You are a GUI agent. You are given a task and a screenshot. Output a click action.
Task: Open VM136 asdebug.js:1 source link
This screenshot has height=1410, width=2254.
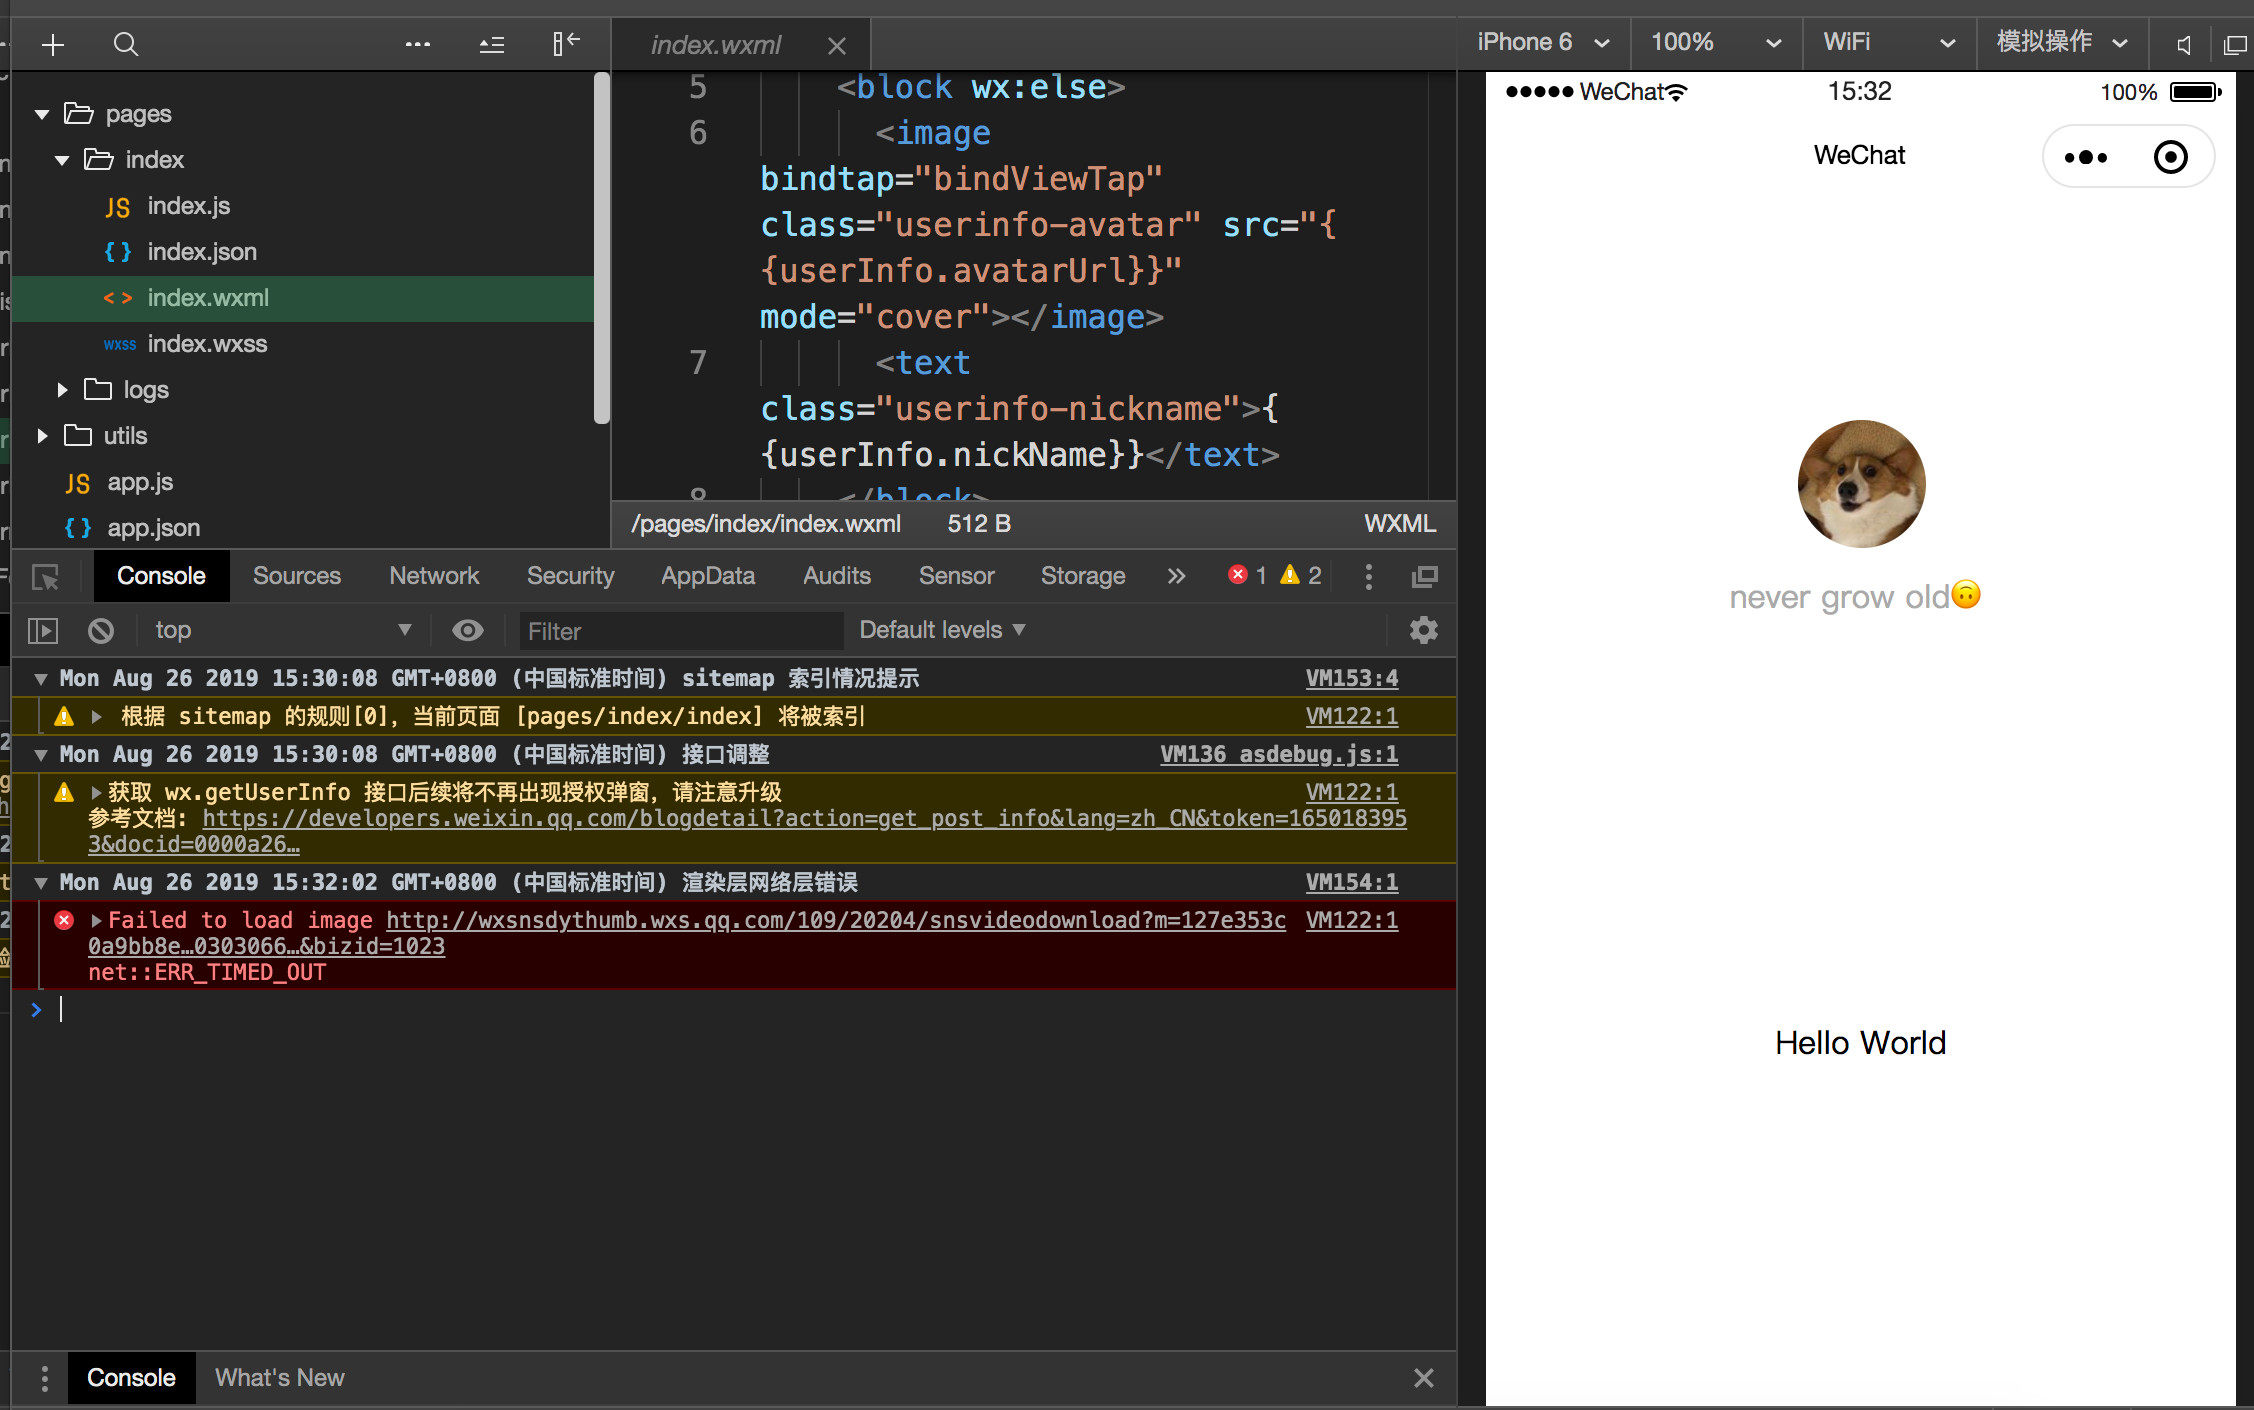(1278, 755)
